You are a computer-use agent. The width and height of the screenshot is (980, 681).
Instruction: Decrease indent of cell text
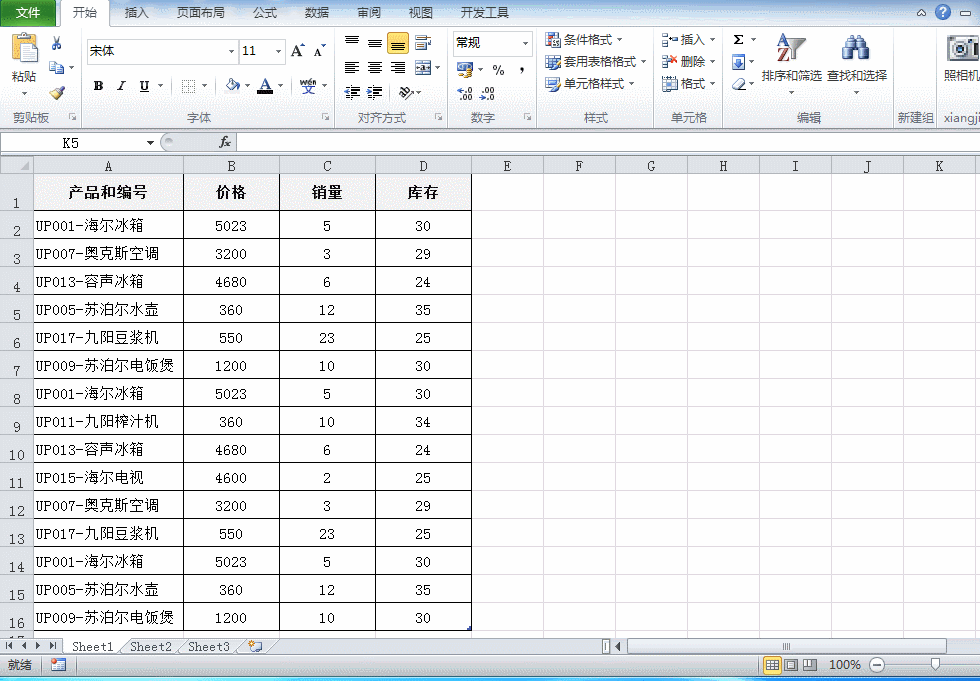click(x=352, y=92)
